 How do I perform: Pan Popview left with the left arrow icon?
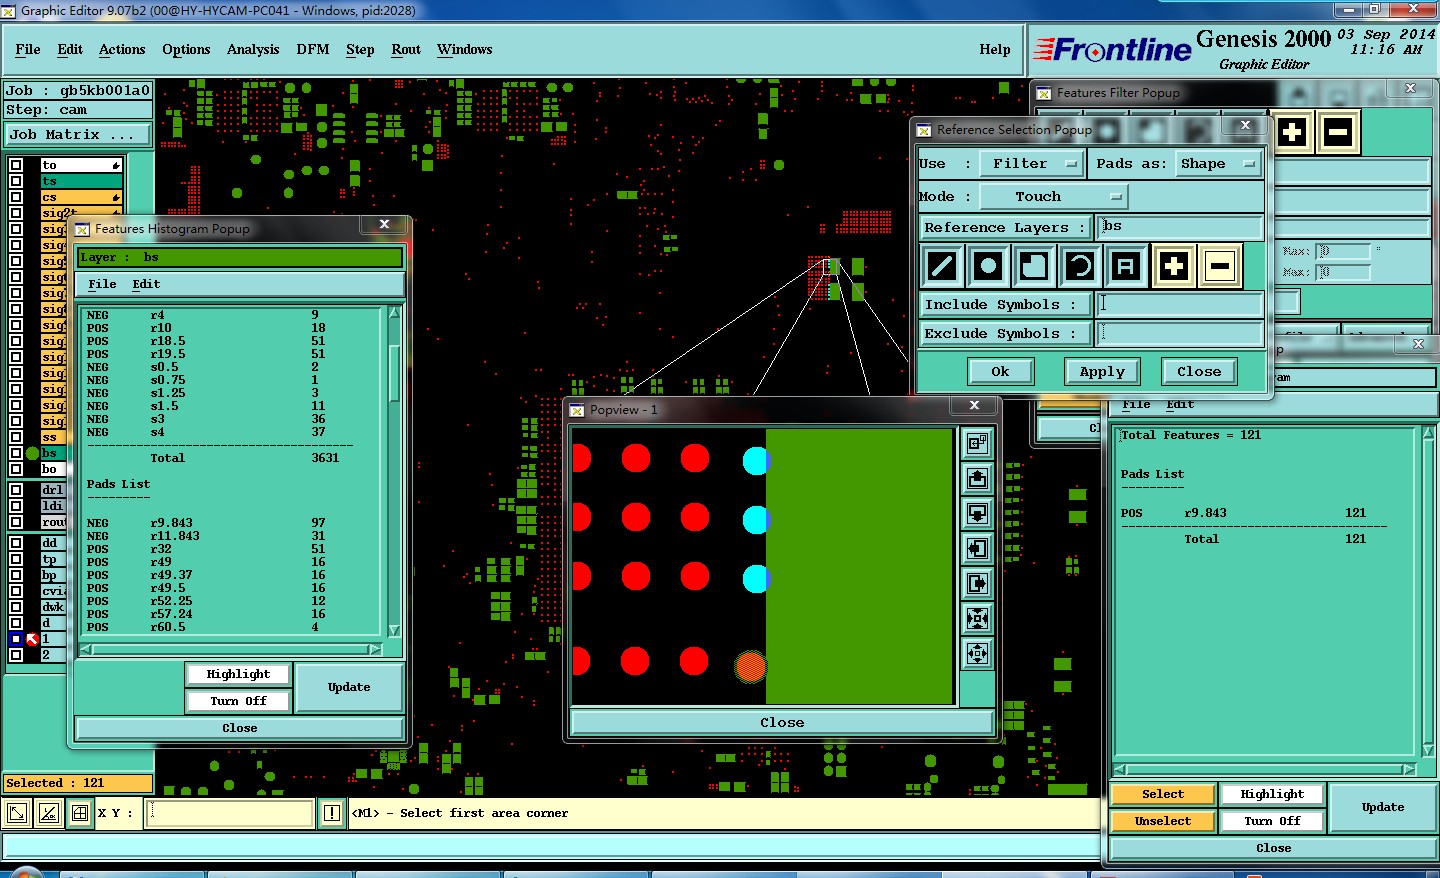coord(977,548)
